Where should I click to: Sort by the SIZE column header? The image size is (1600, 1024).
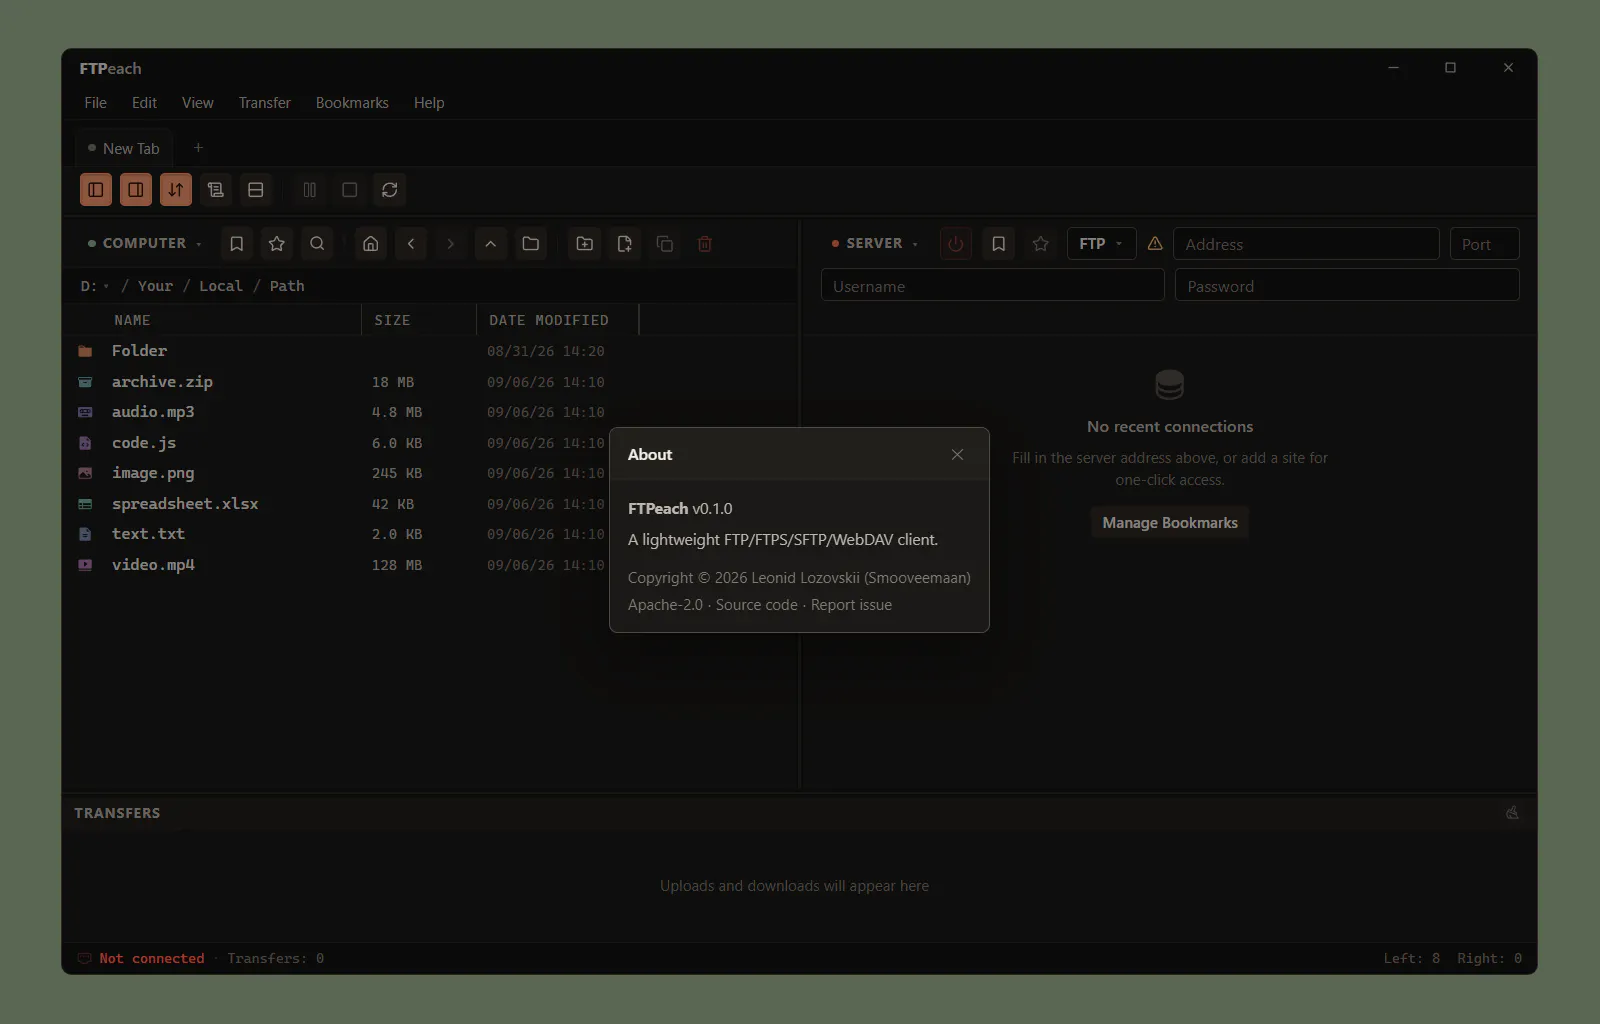[x=392, y=320]
